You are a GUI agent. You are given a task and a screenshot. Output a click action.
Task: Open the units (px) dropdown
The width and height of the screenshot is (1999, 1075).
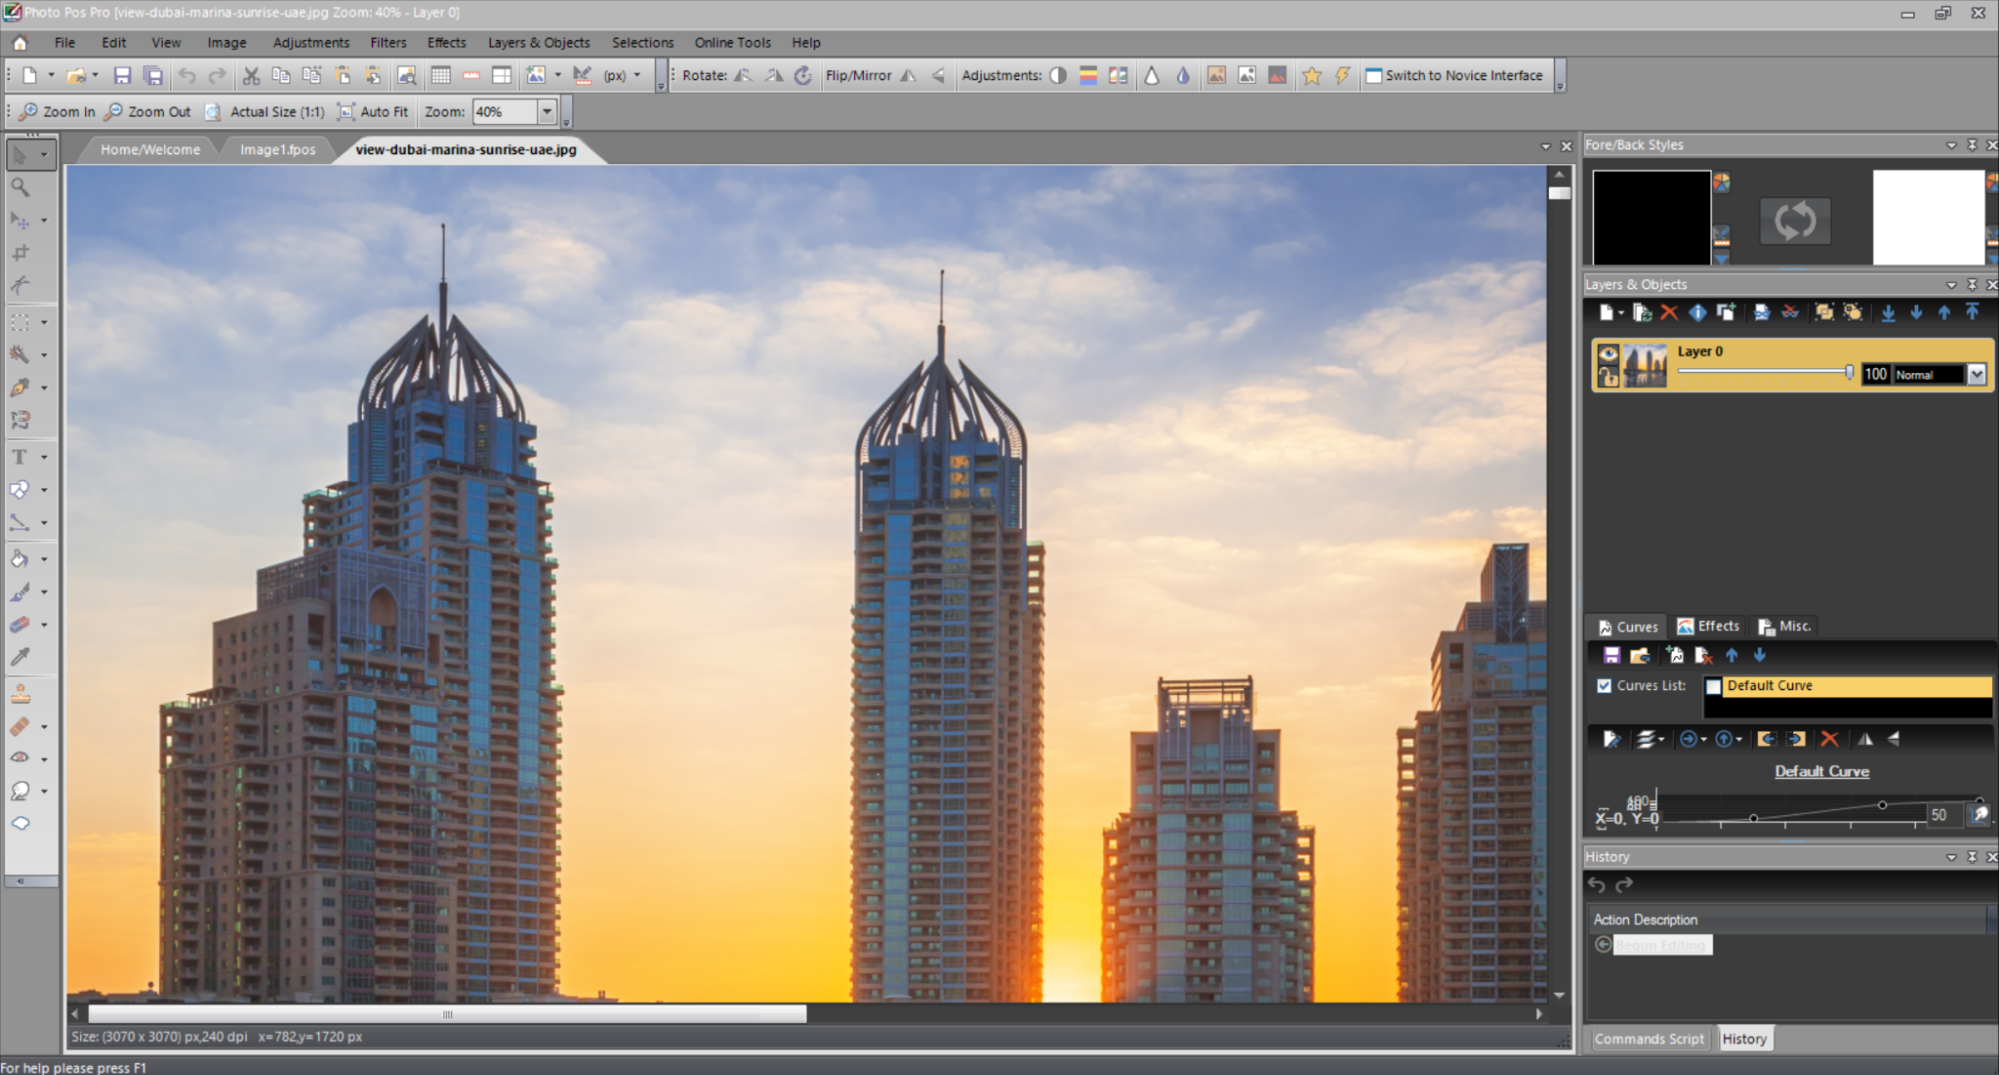click(637, 76)
